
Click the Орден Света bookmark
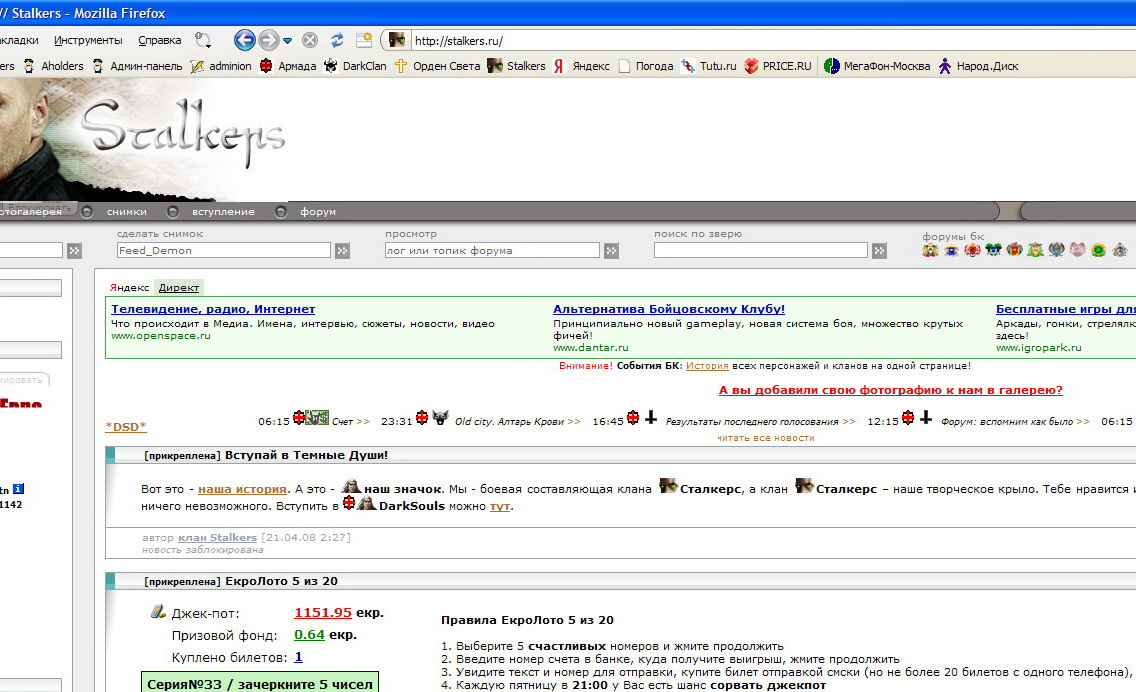(437, 66)
